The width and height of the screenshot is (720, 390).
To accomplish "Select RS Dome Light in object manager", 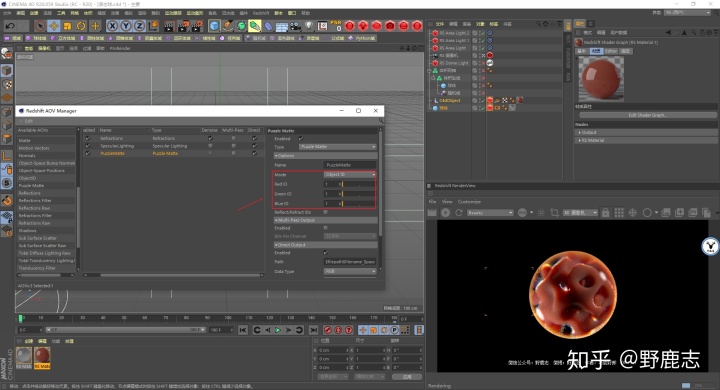I will [454, 63].
